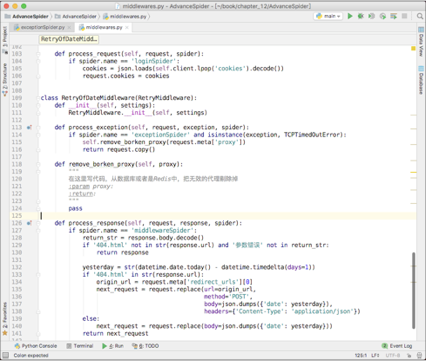Open the Project tool window from the left sidebar

(x=5, y=40)
